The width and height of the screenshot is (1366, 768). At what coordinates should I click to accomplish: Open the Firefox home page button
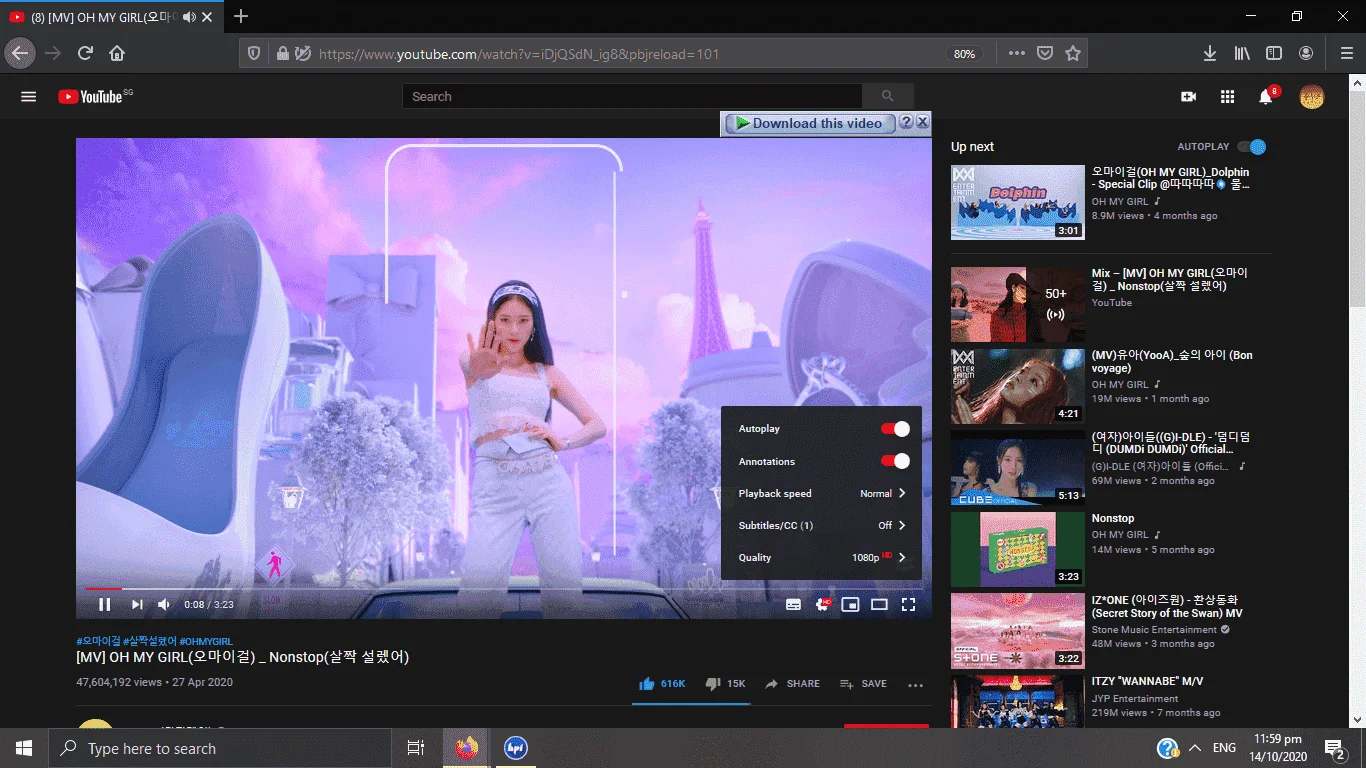point(117,53)
